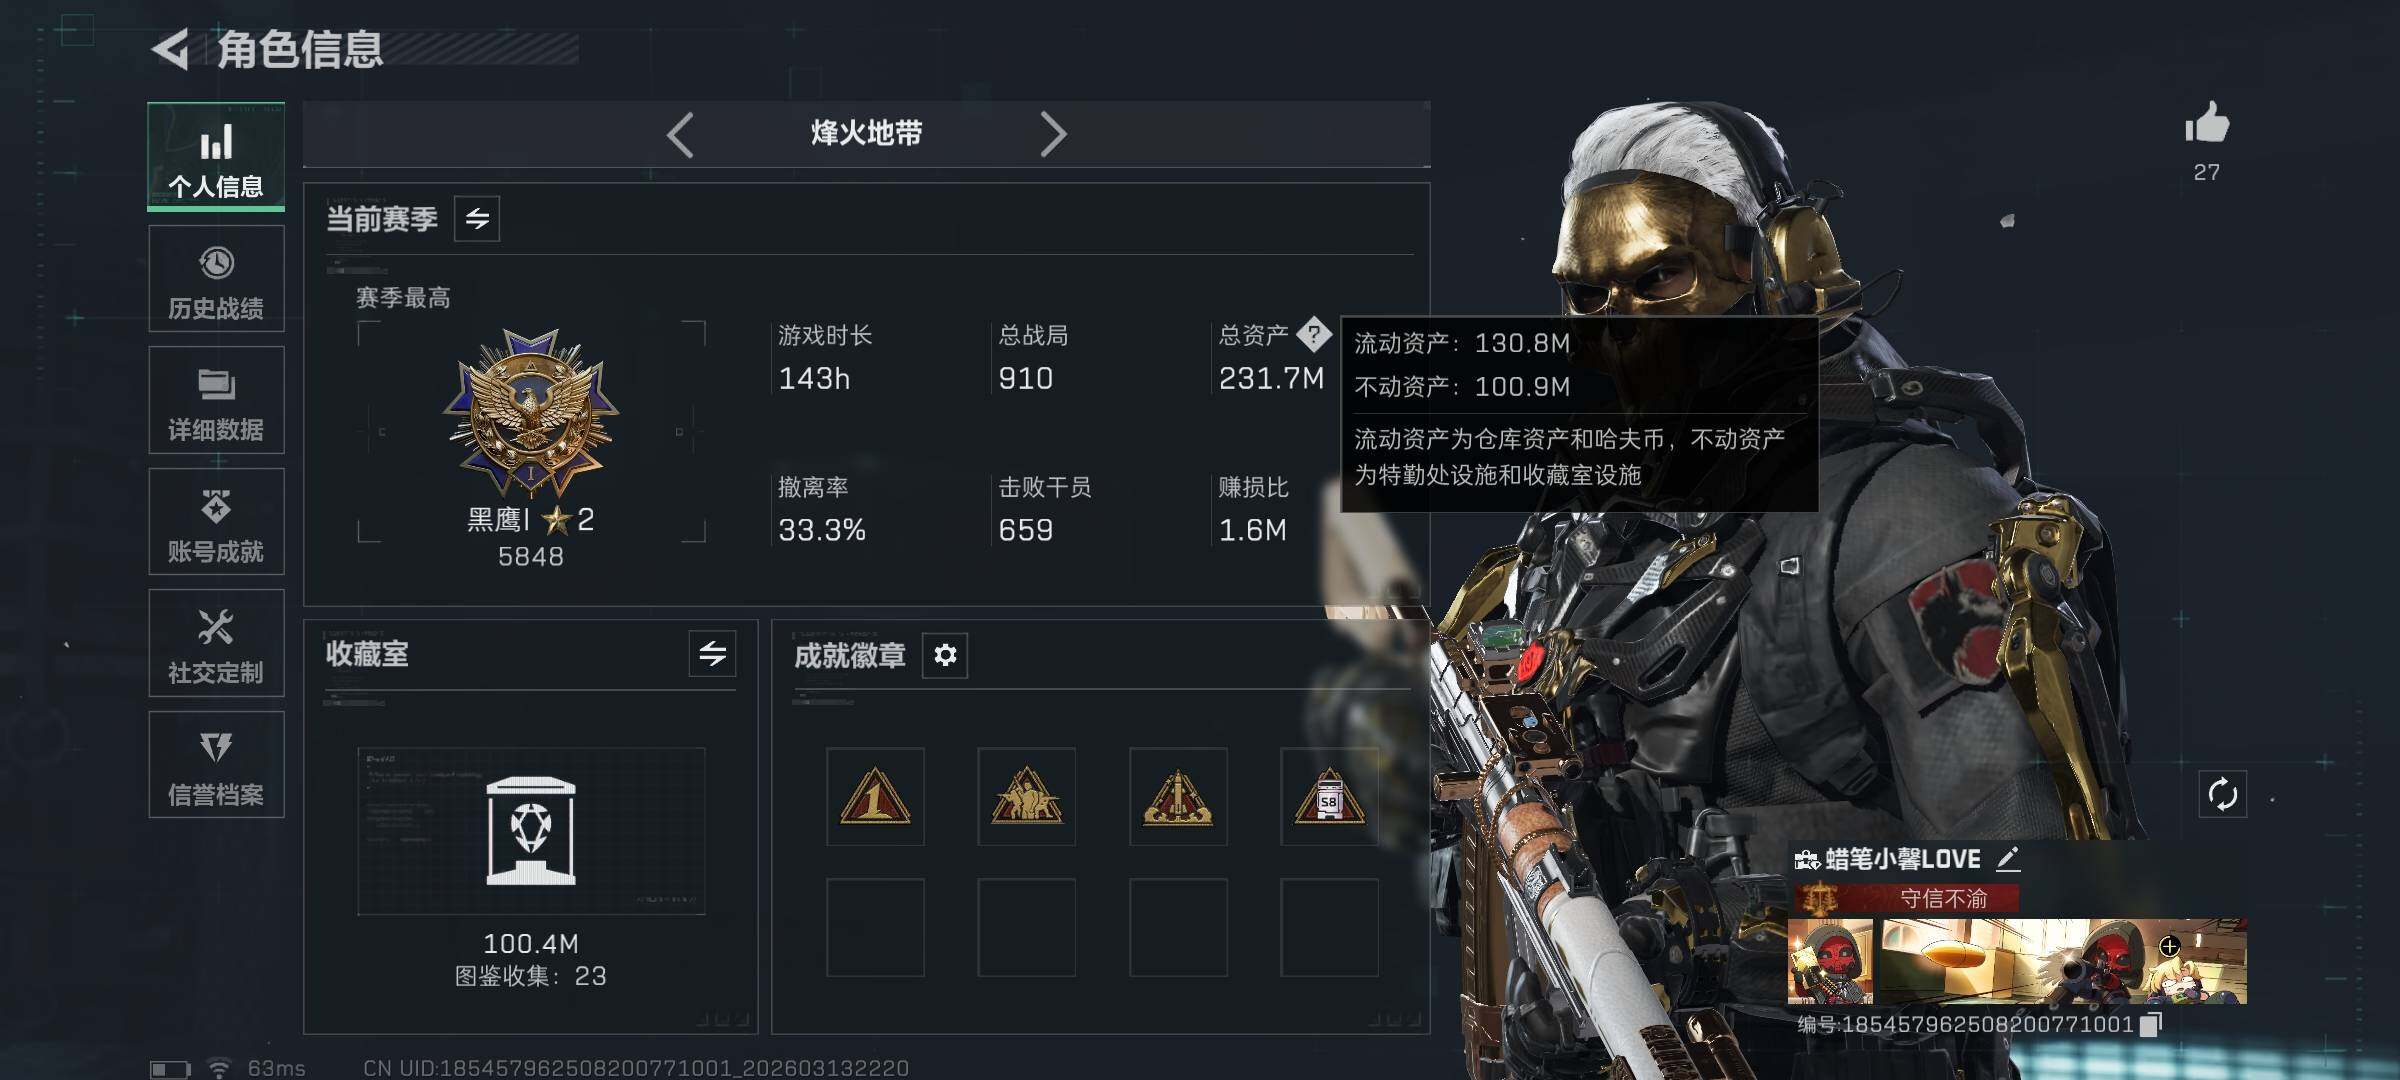
Task: Open the 社交定制 tab
Action: (x=216, y=643)
